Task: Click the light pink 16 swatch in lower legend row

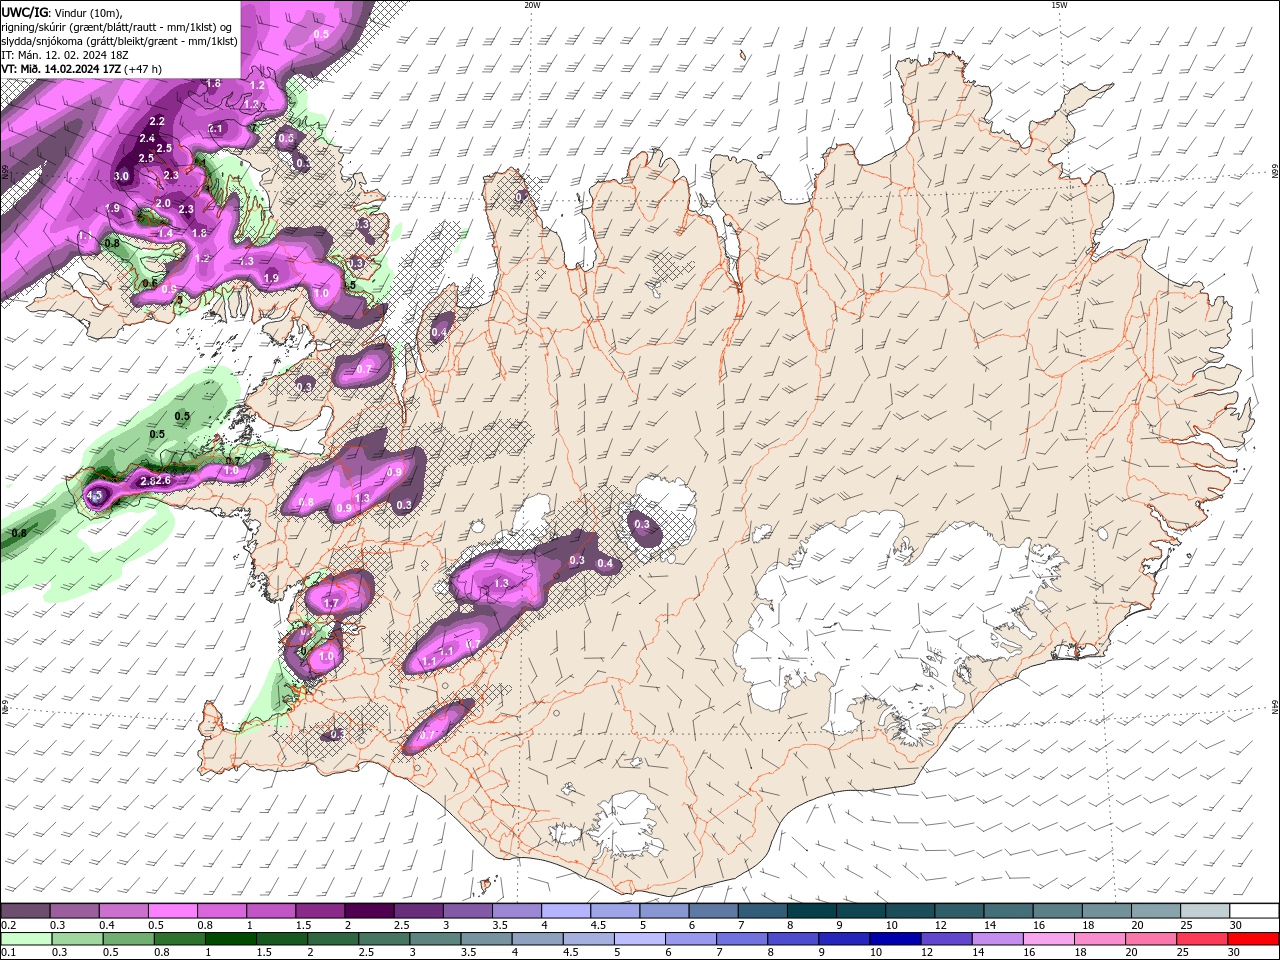Action: point(1050,939)
